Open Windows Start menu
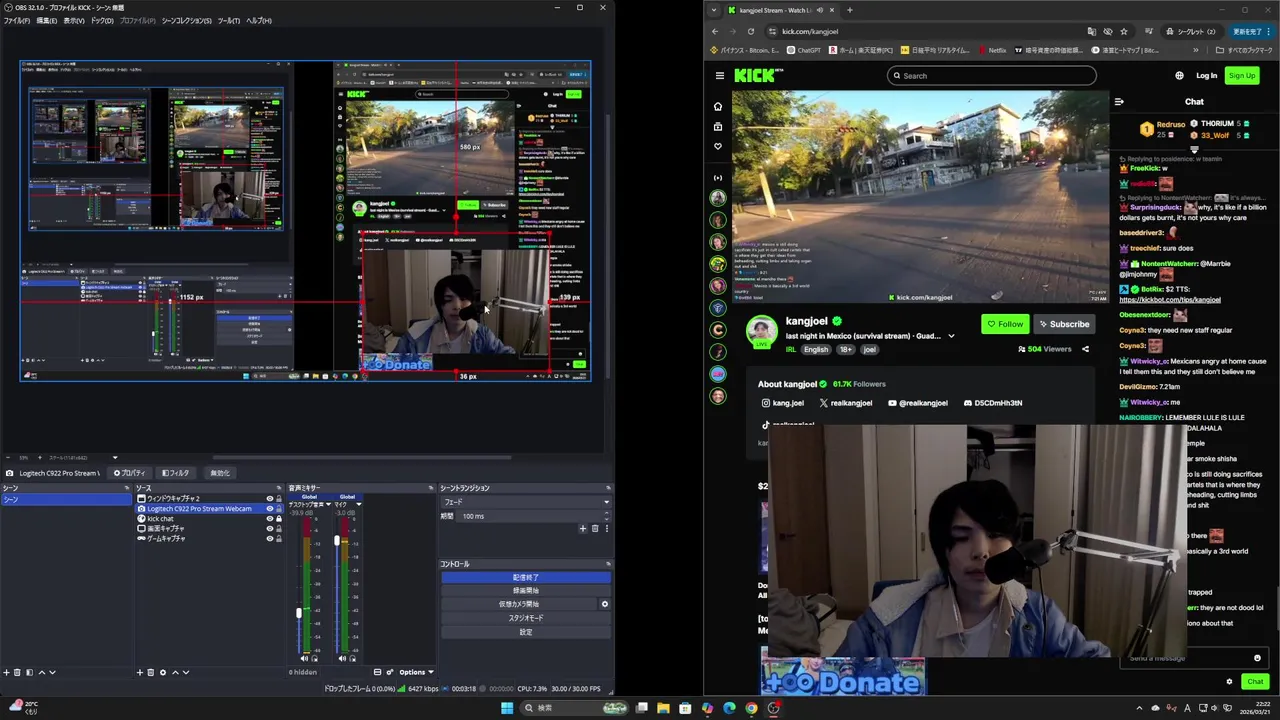The width and height of the screenshot is (1280, 720). [x=507, y=708]
